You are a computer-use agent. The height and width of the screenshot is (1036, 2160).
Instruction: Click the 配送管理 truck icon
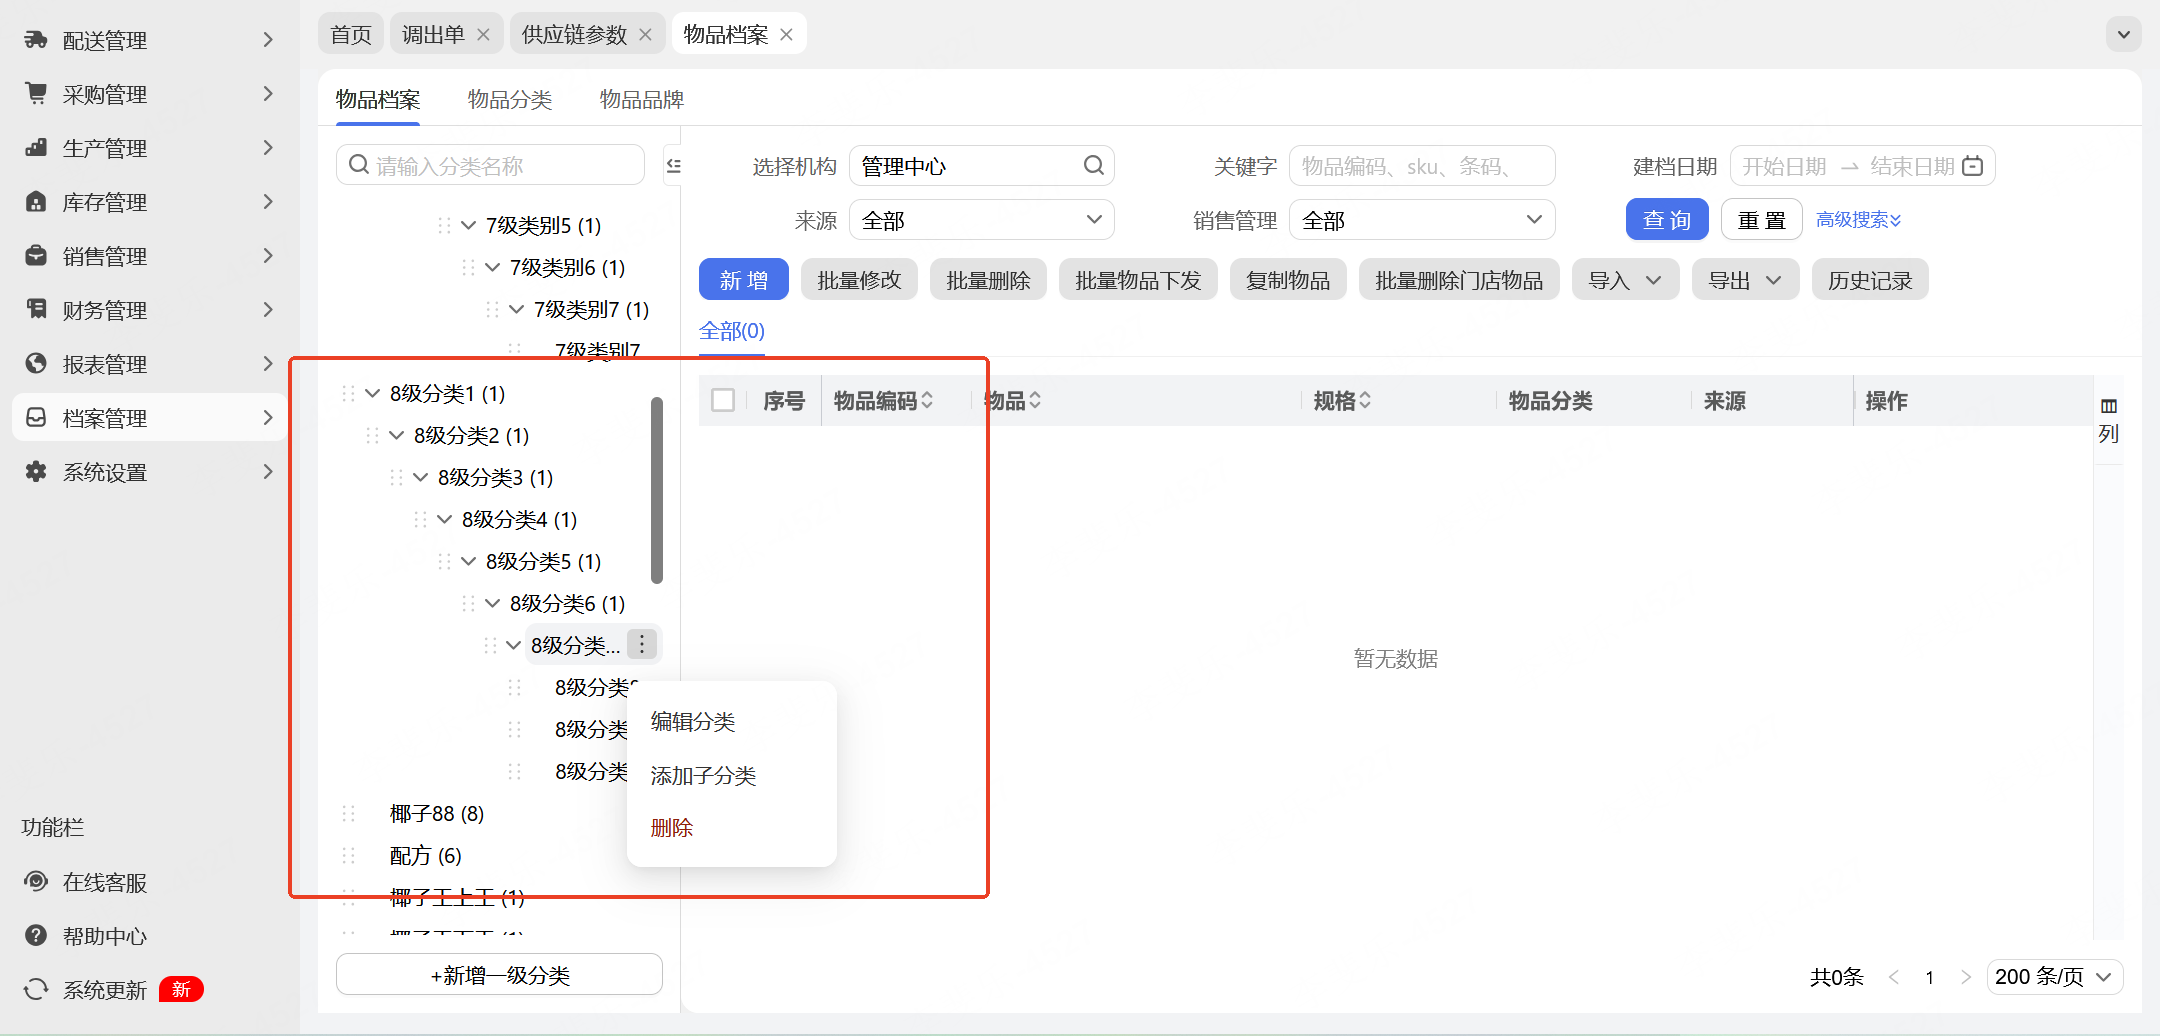pyautogui.click(x=36, y=40)
